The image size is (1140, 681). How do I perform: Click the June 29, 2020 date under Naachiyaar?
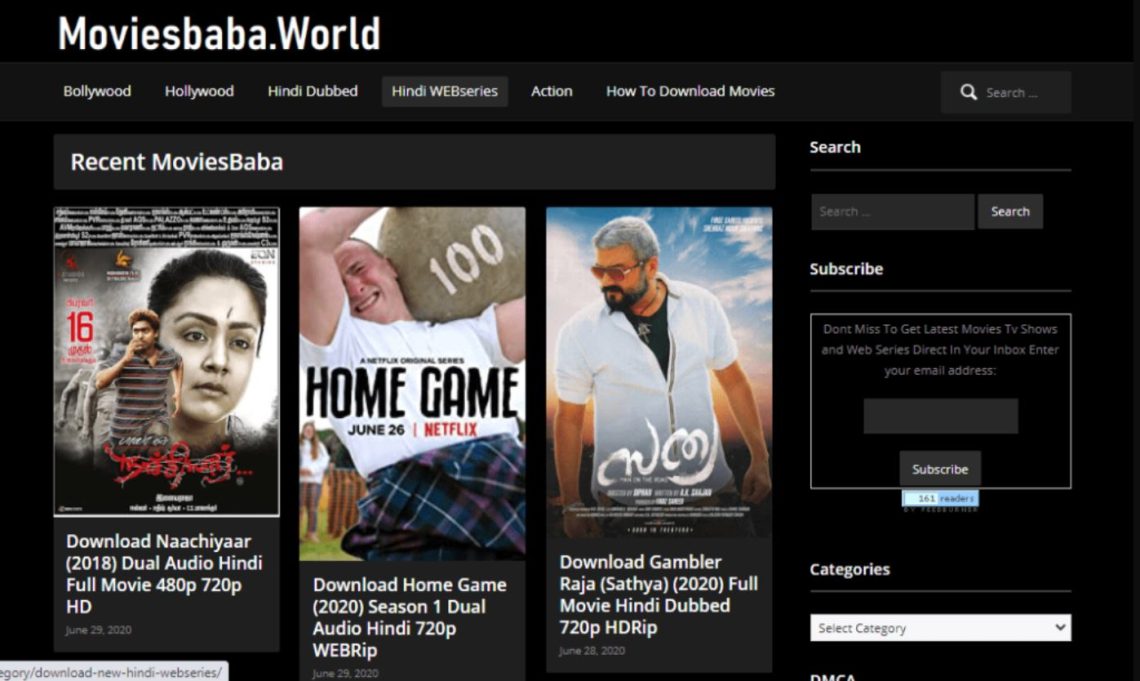tap(98, 630)
